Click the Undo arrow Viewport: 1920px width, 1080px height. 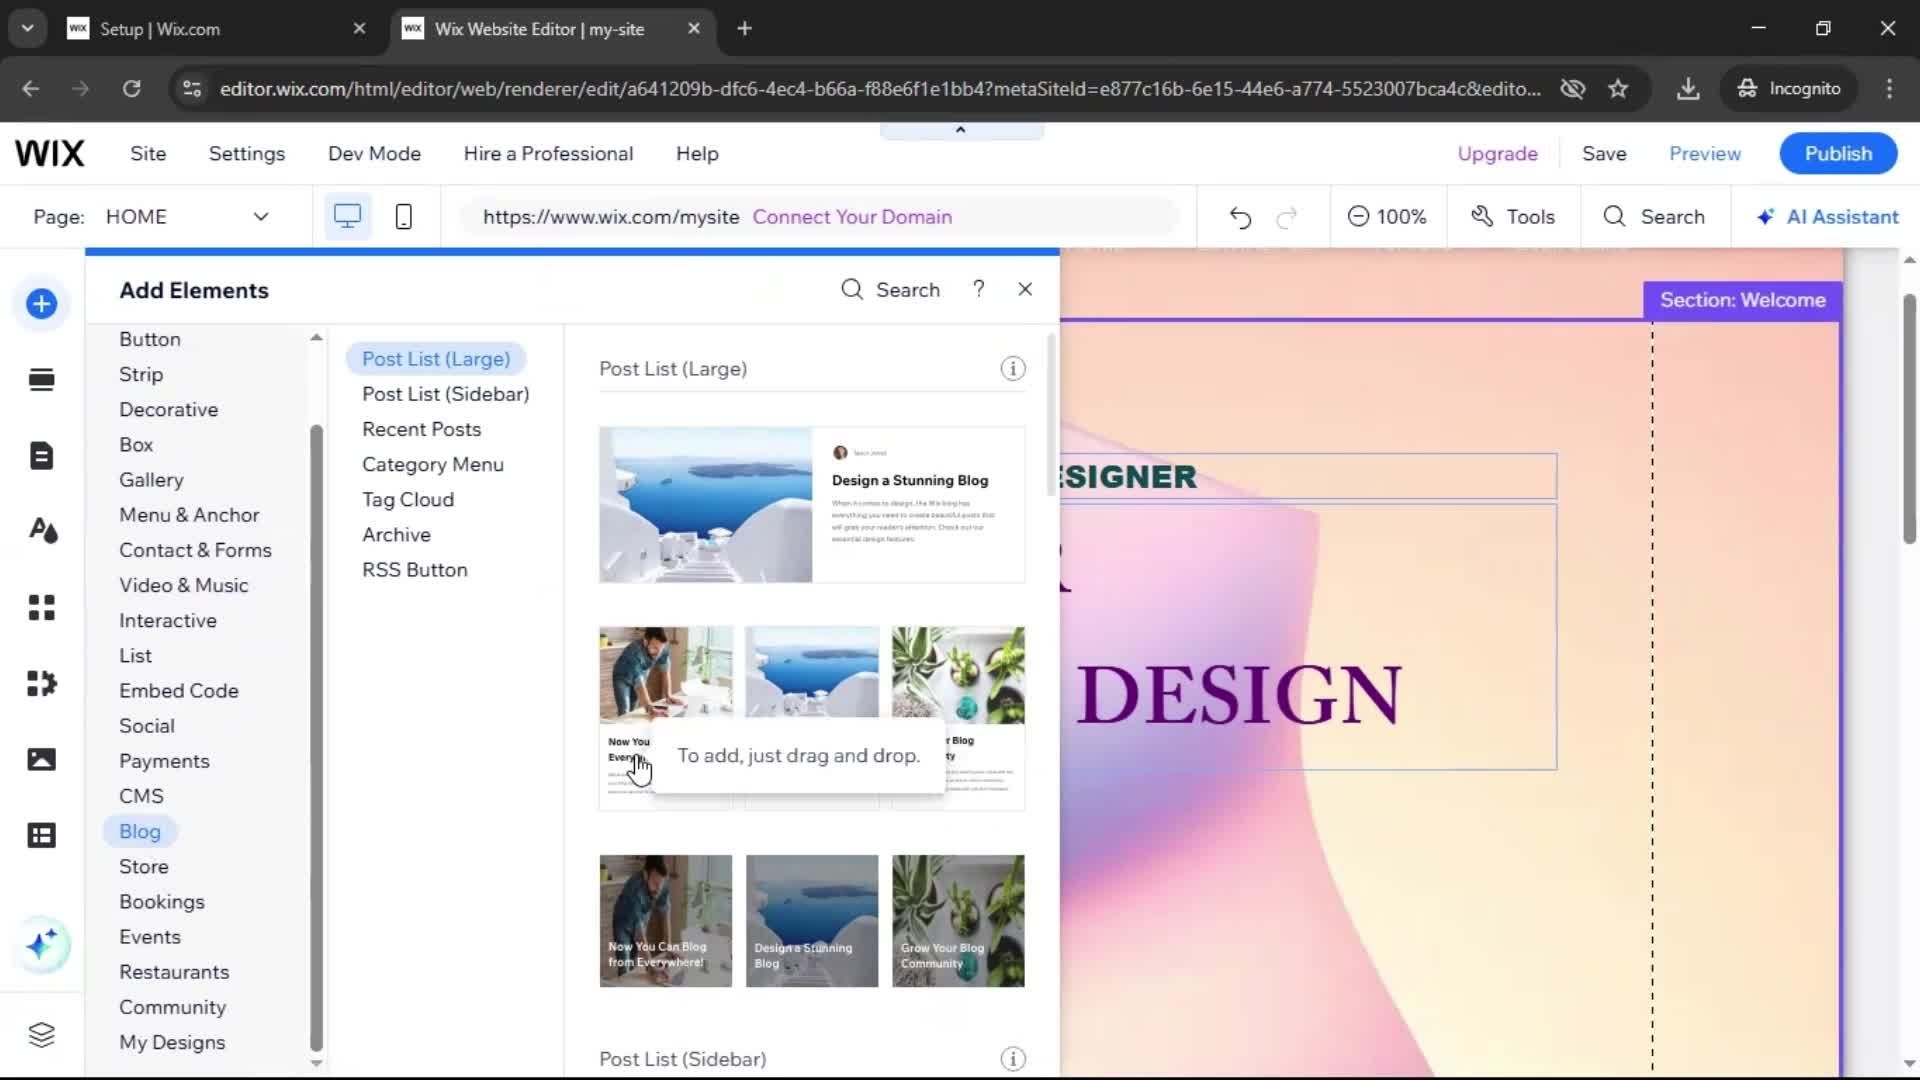1240,217
